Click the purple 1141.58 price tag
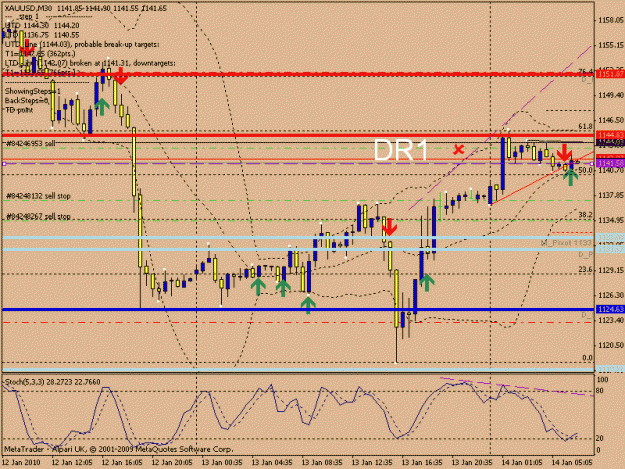The width and height of the screenshot is (625, 469). (x=609, y=164)
